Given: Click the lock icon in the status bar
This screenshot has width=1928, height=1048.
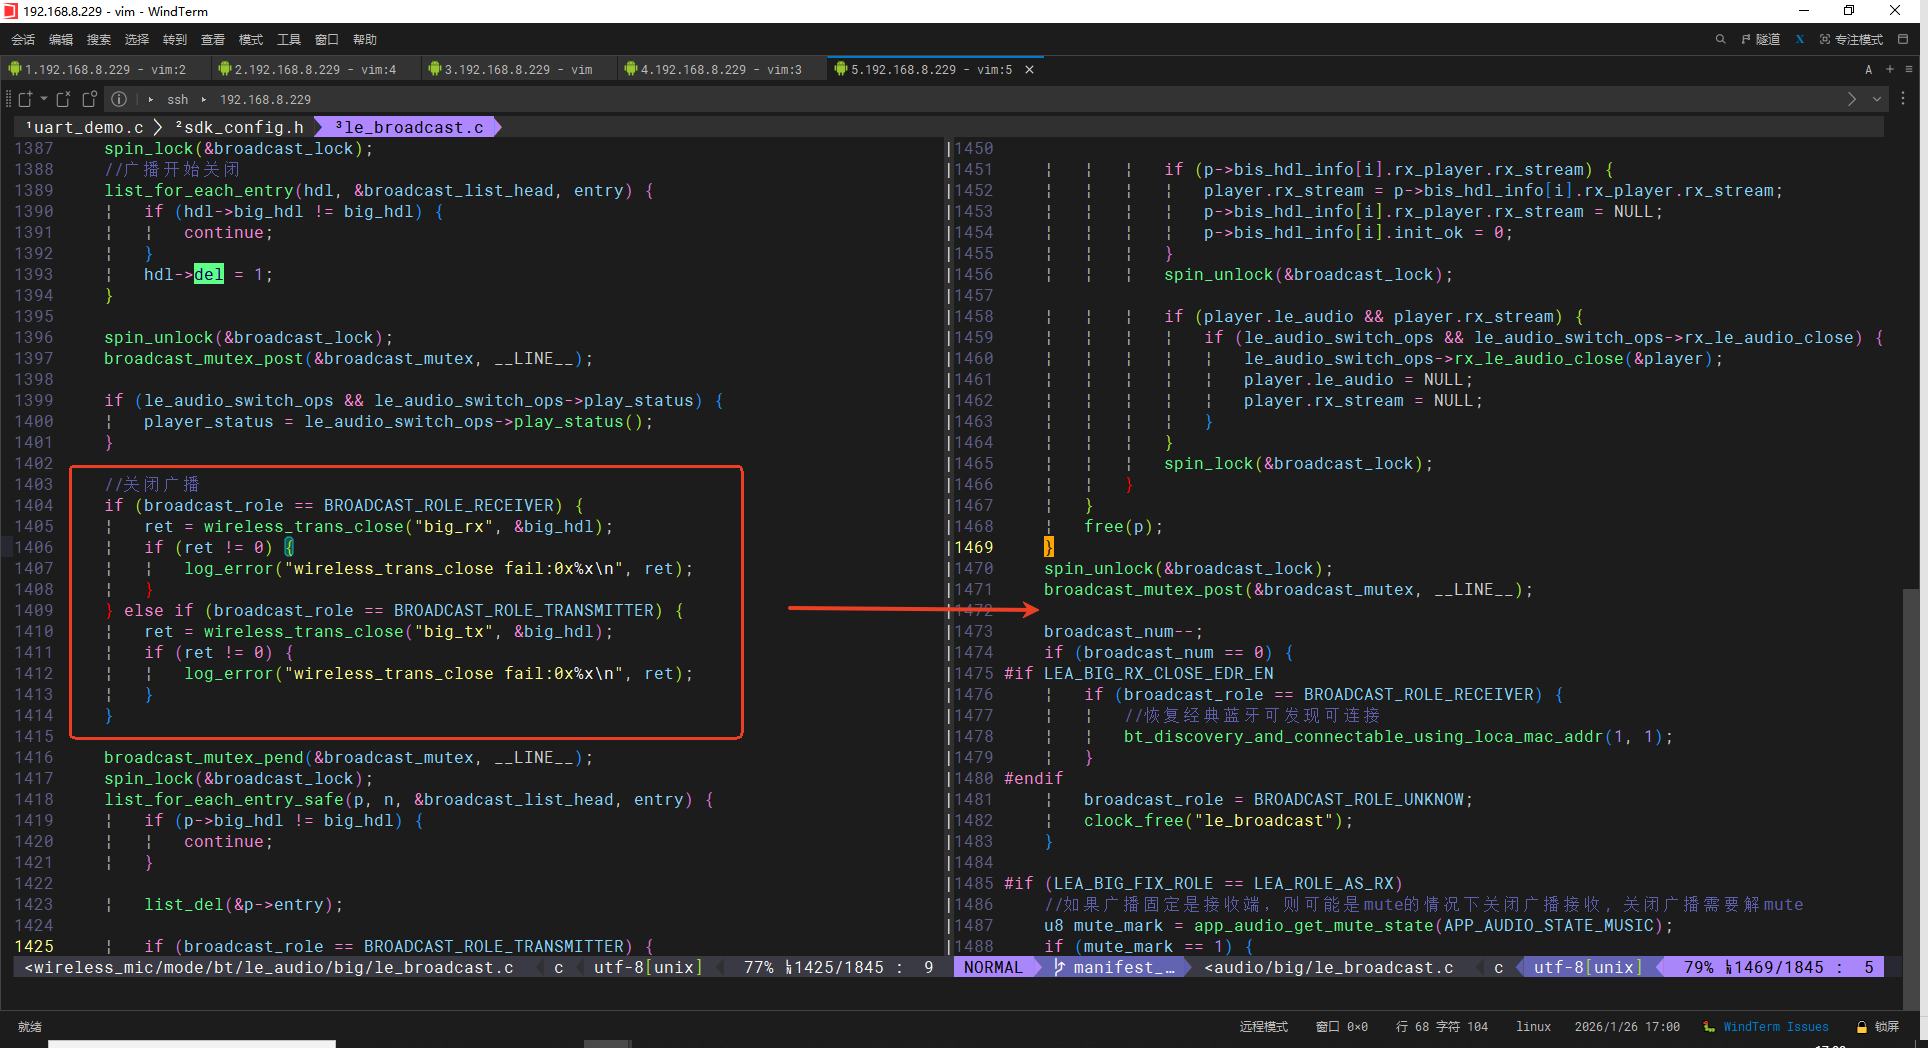Looking at the screenshot, I should click(1861, 1027).
